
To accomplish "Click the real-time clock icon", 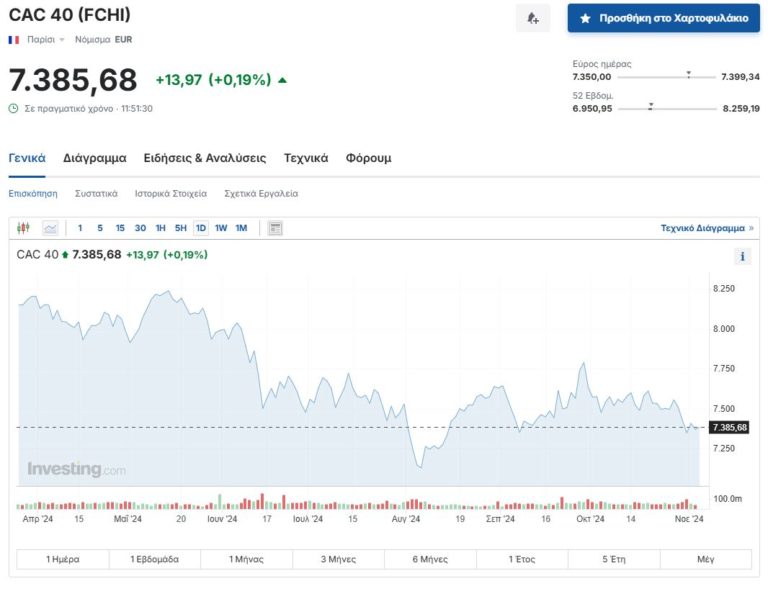I will point(13,108).
